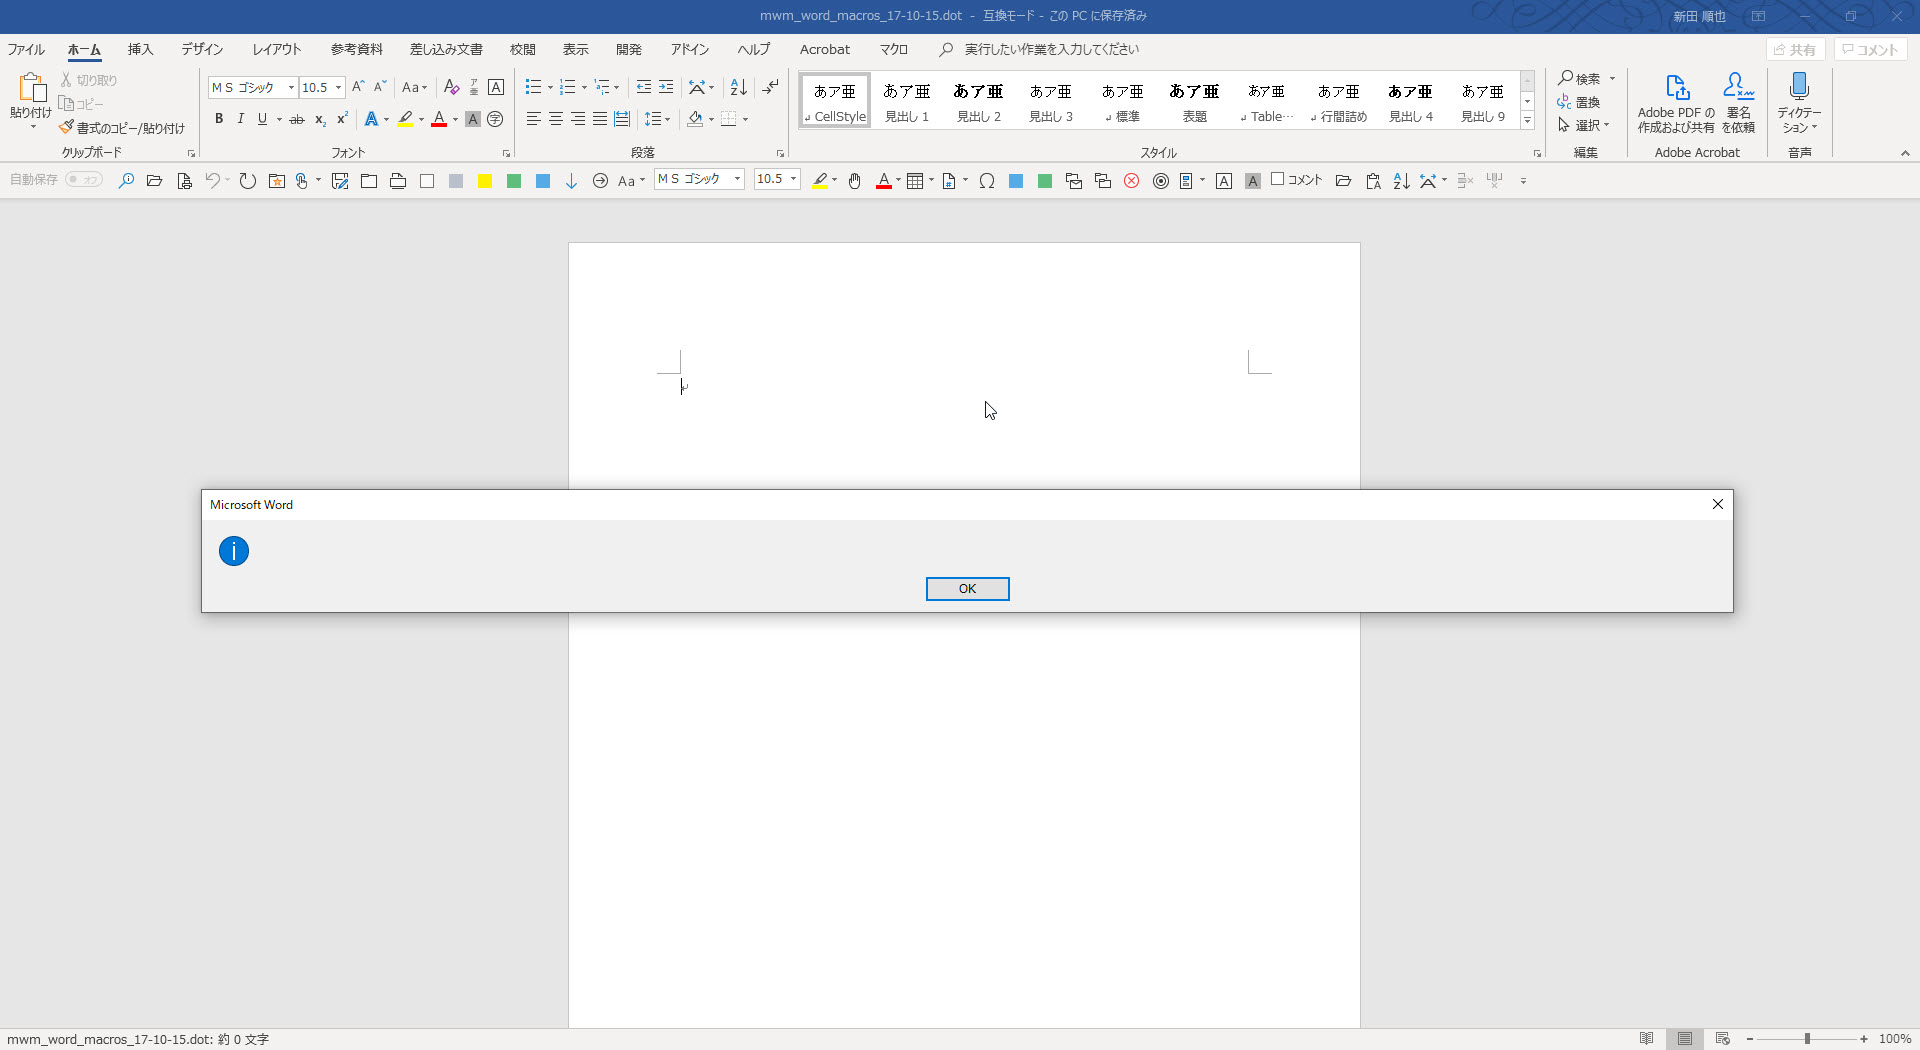This screenshot has width=1920, height=1050.
Task: Click the 共有 share button
Action: [x=1795, y=49]
